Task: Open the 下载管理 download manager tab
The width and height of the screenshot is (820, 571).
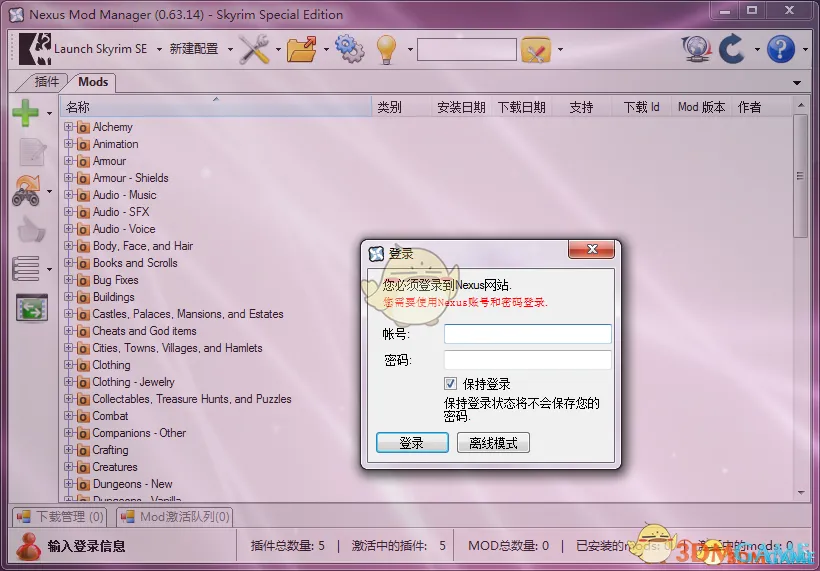Action: [61, 517]
